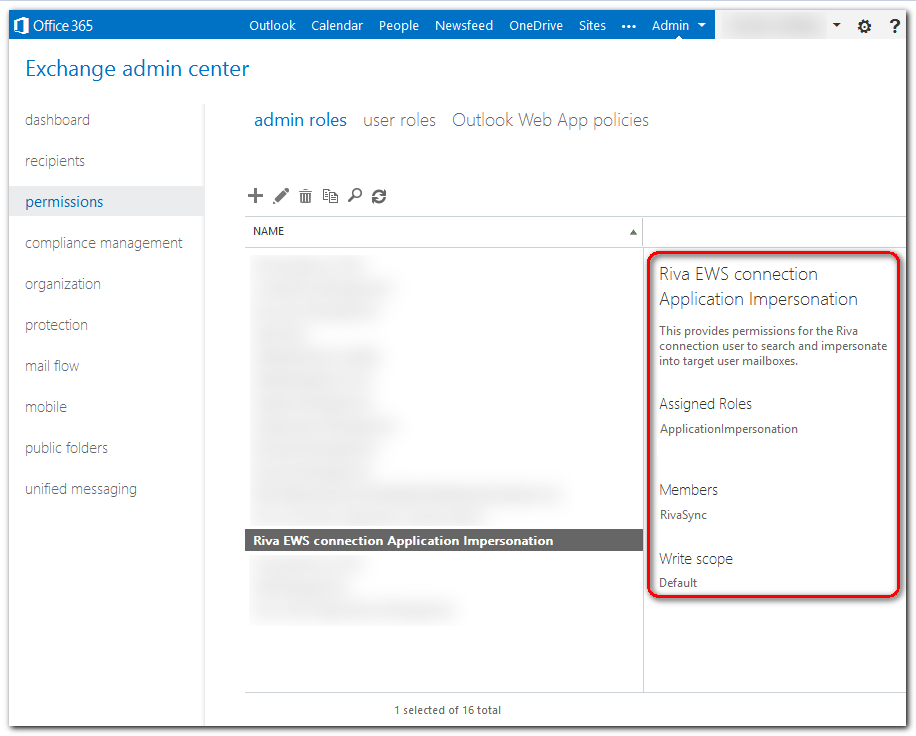Open search with the magnifier icon
Screen dimensions: 916x736
355,196
